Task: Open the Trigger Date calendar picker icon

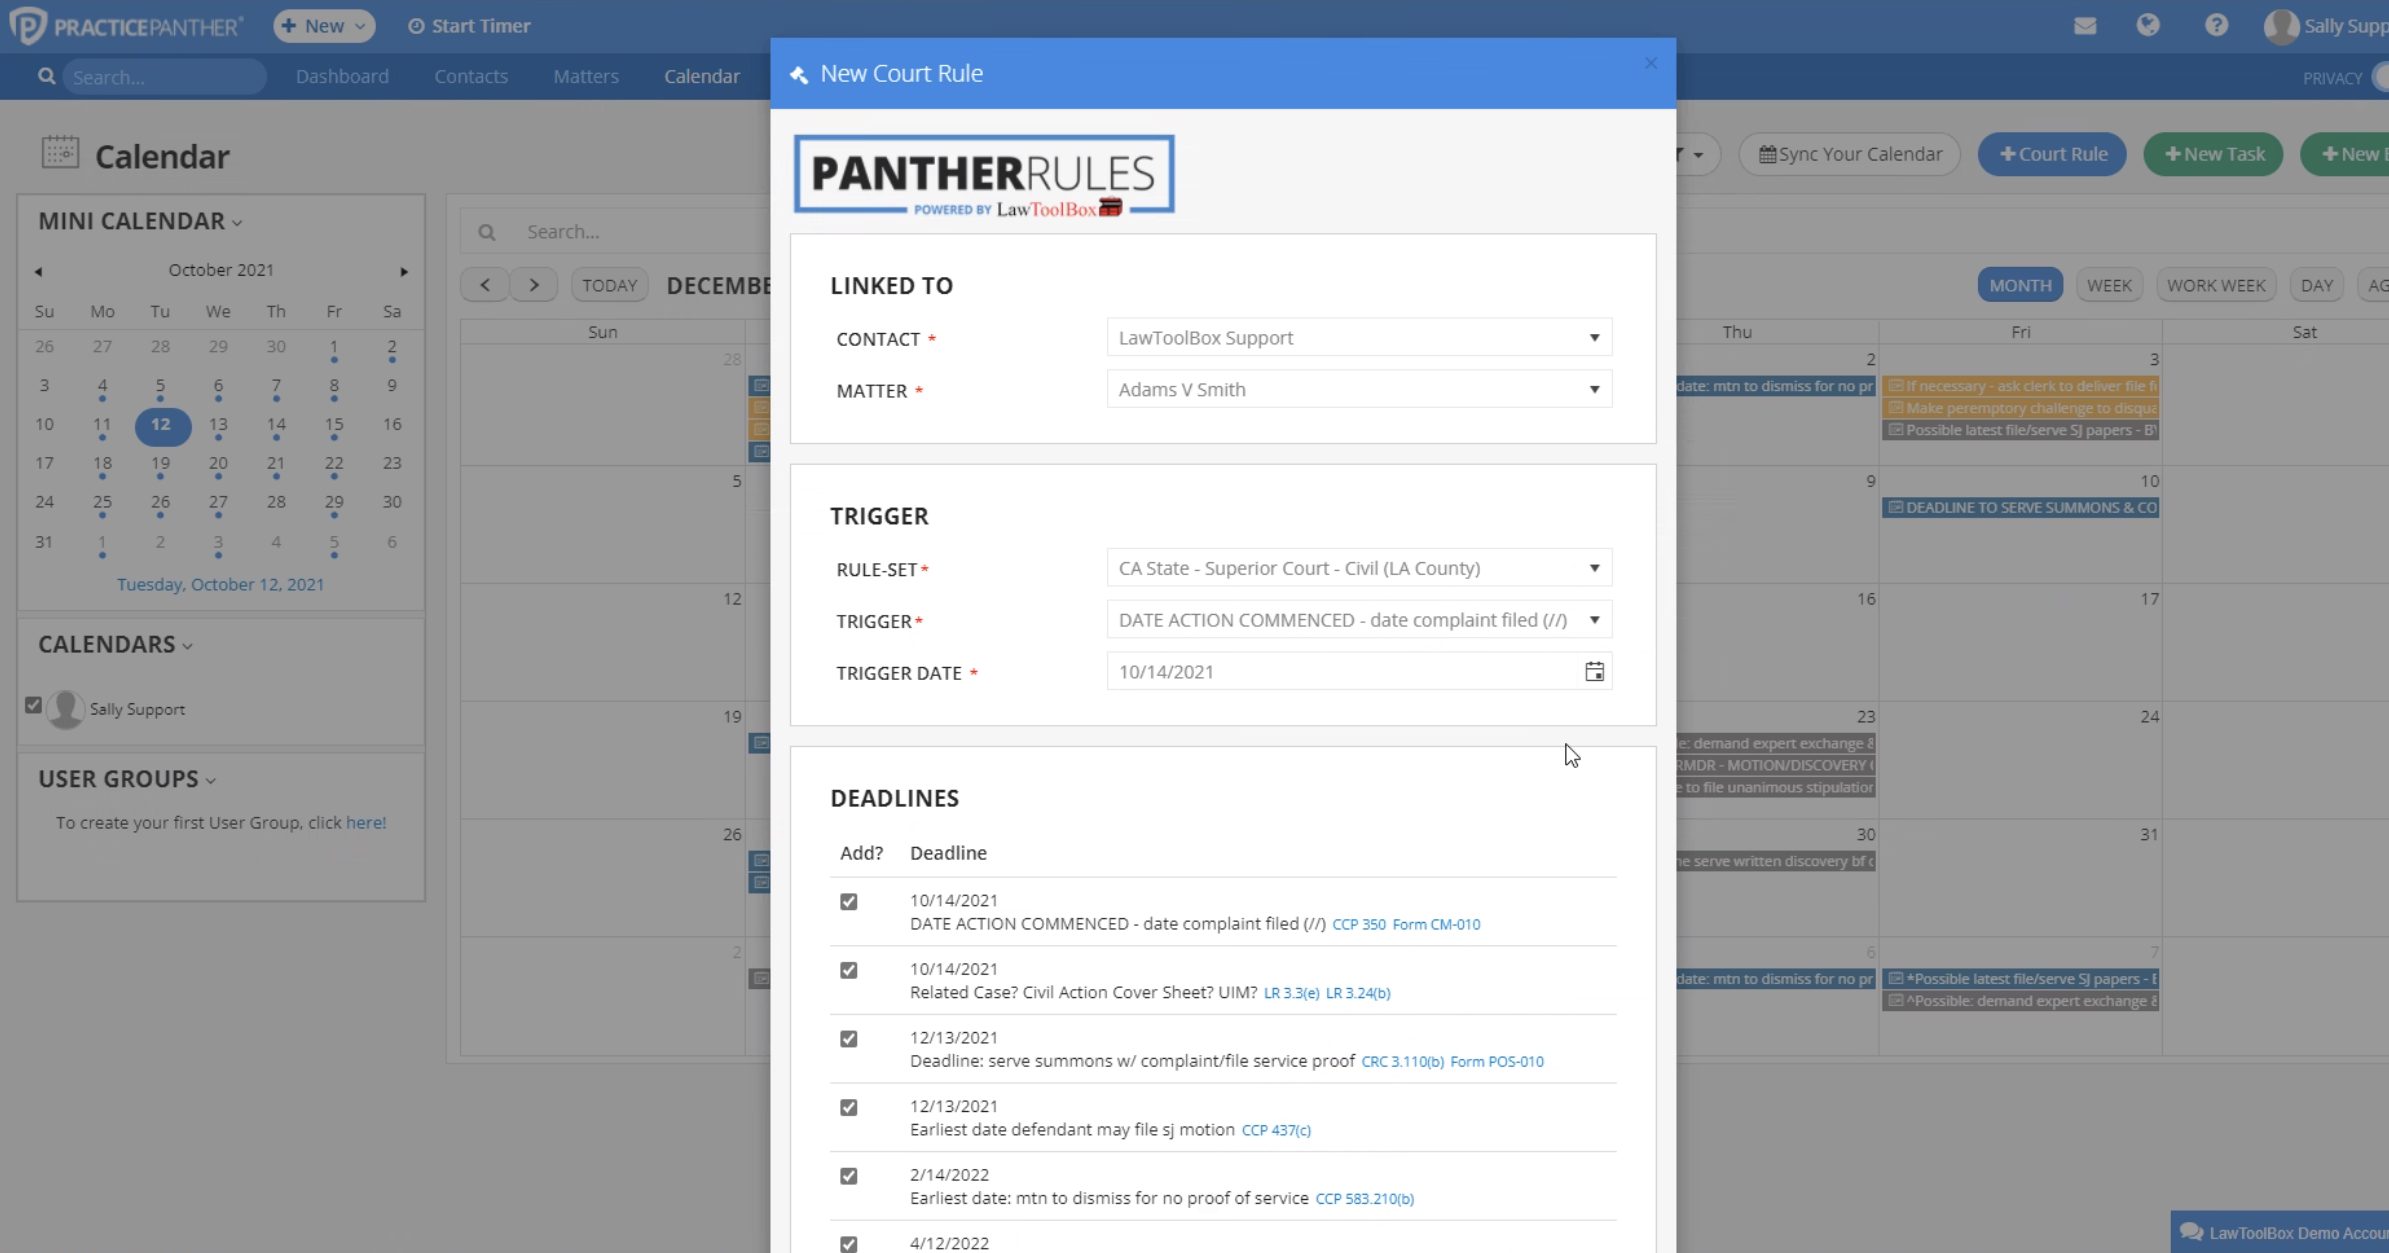Action: (1594, 671)
